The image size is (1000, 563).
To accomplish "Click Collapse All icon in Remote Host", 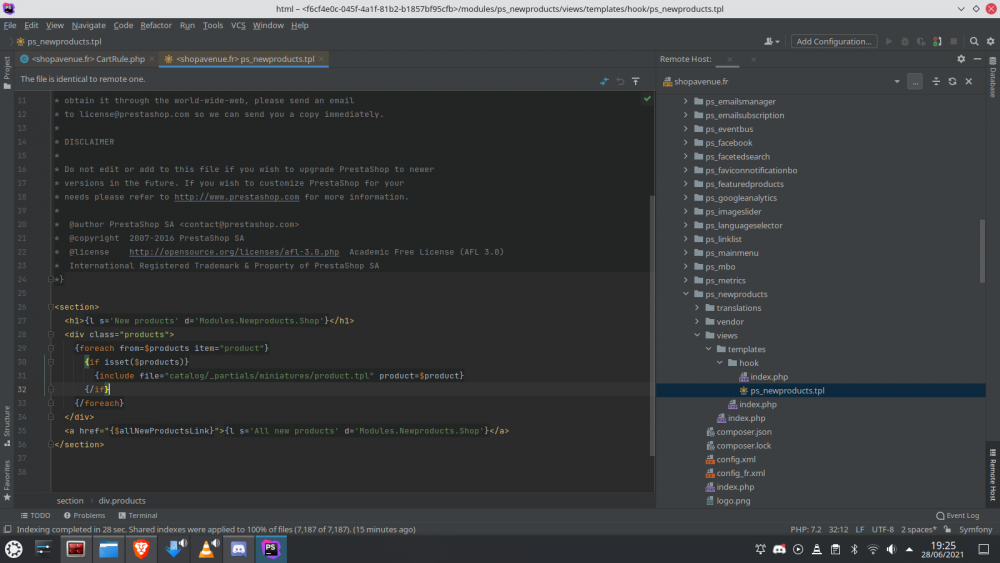I will click(x=936, y=81).
